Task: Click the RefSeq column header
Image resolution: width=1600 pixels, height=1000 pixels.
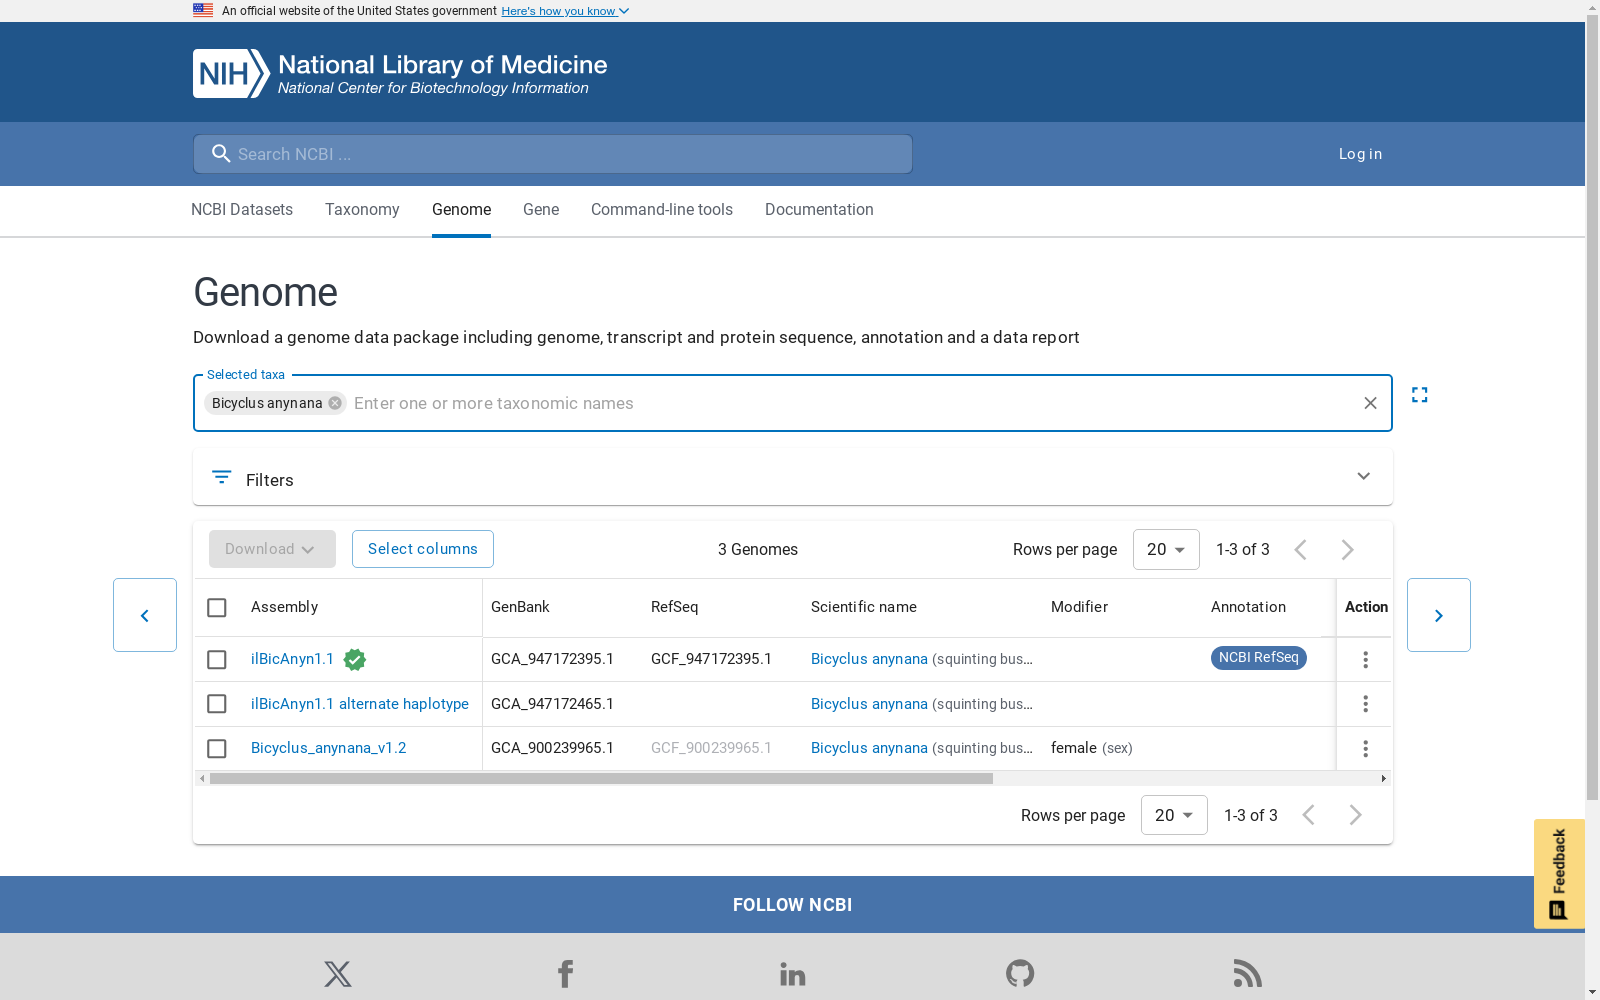Action: point(674,607)
